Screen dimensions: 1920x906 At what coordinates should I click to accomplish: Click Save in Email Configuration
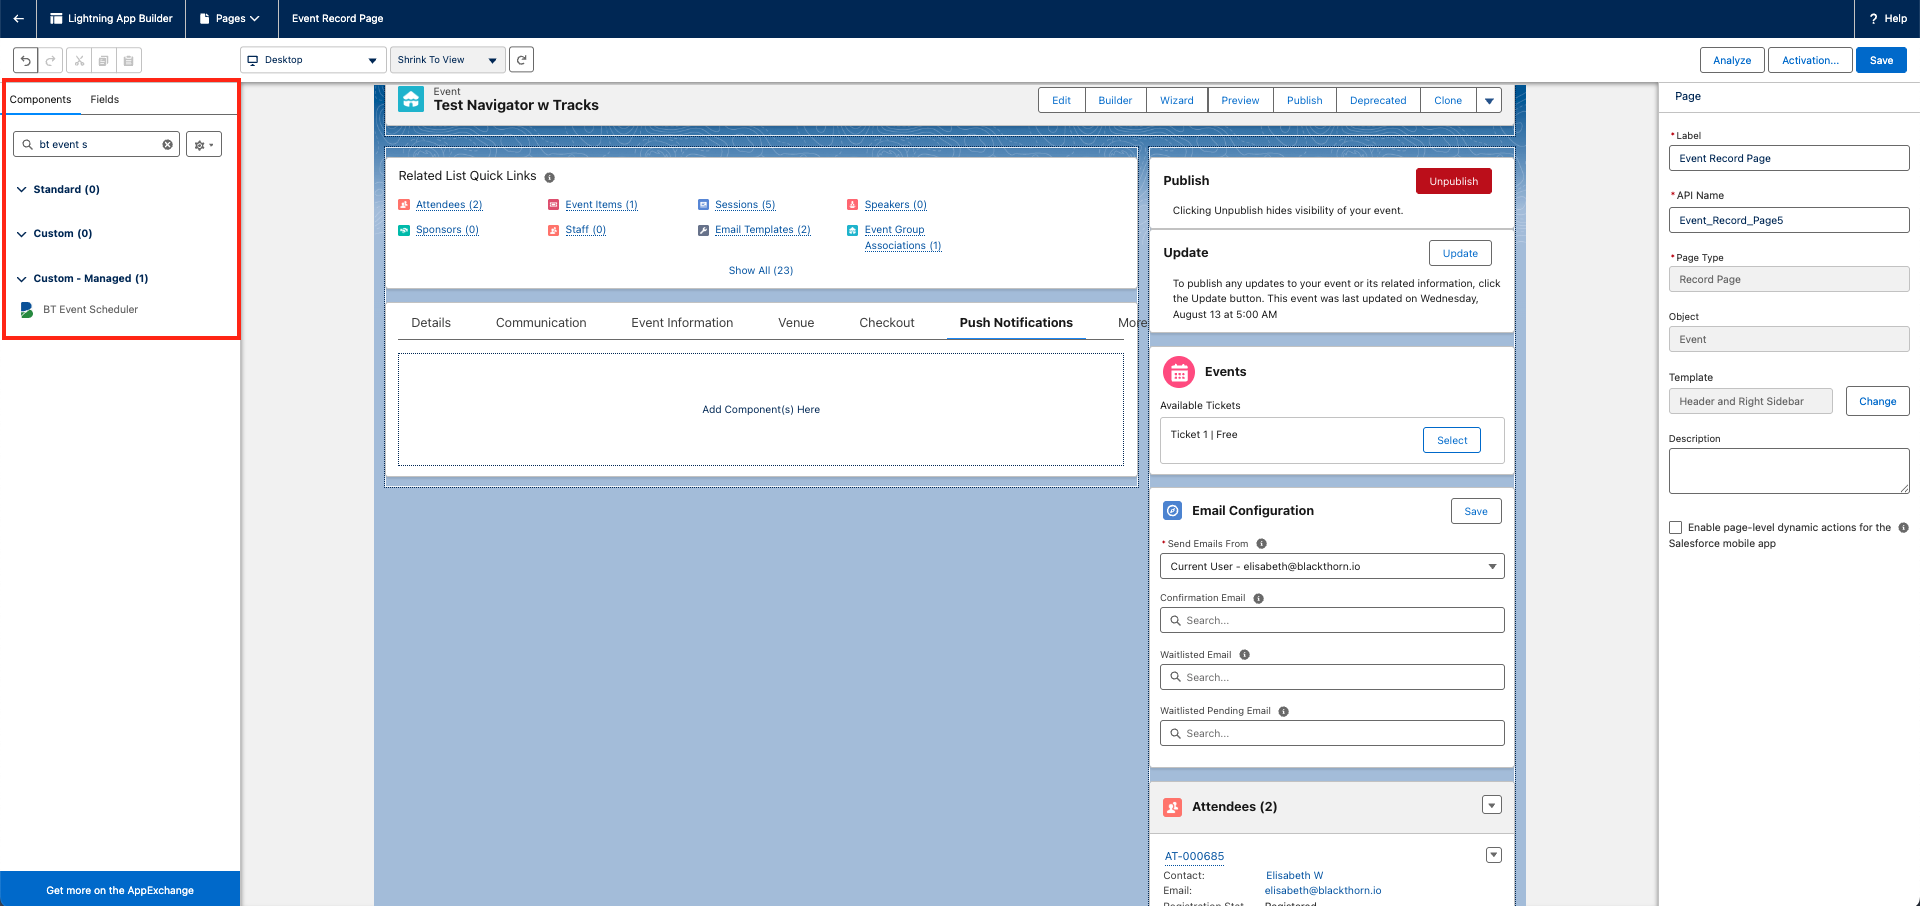click(1476, 511)
